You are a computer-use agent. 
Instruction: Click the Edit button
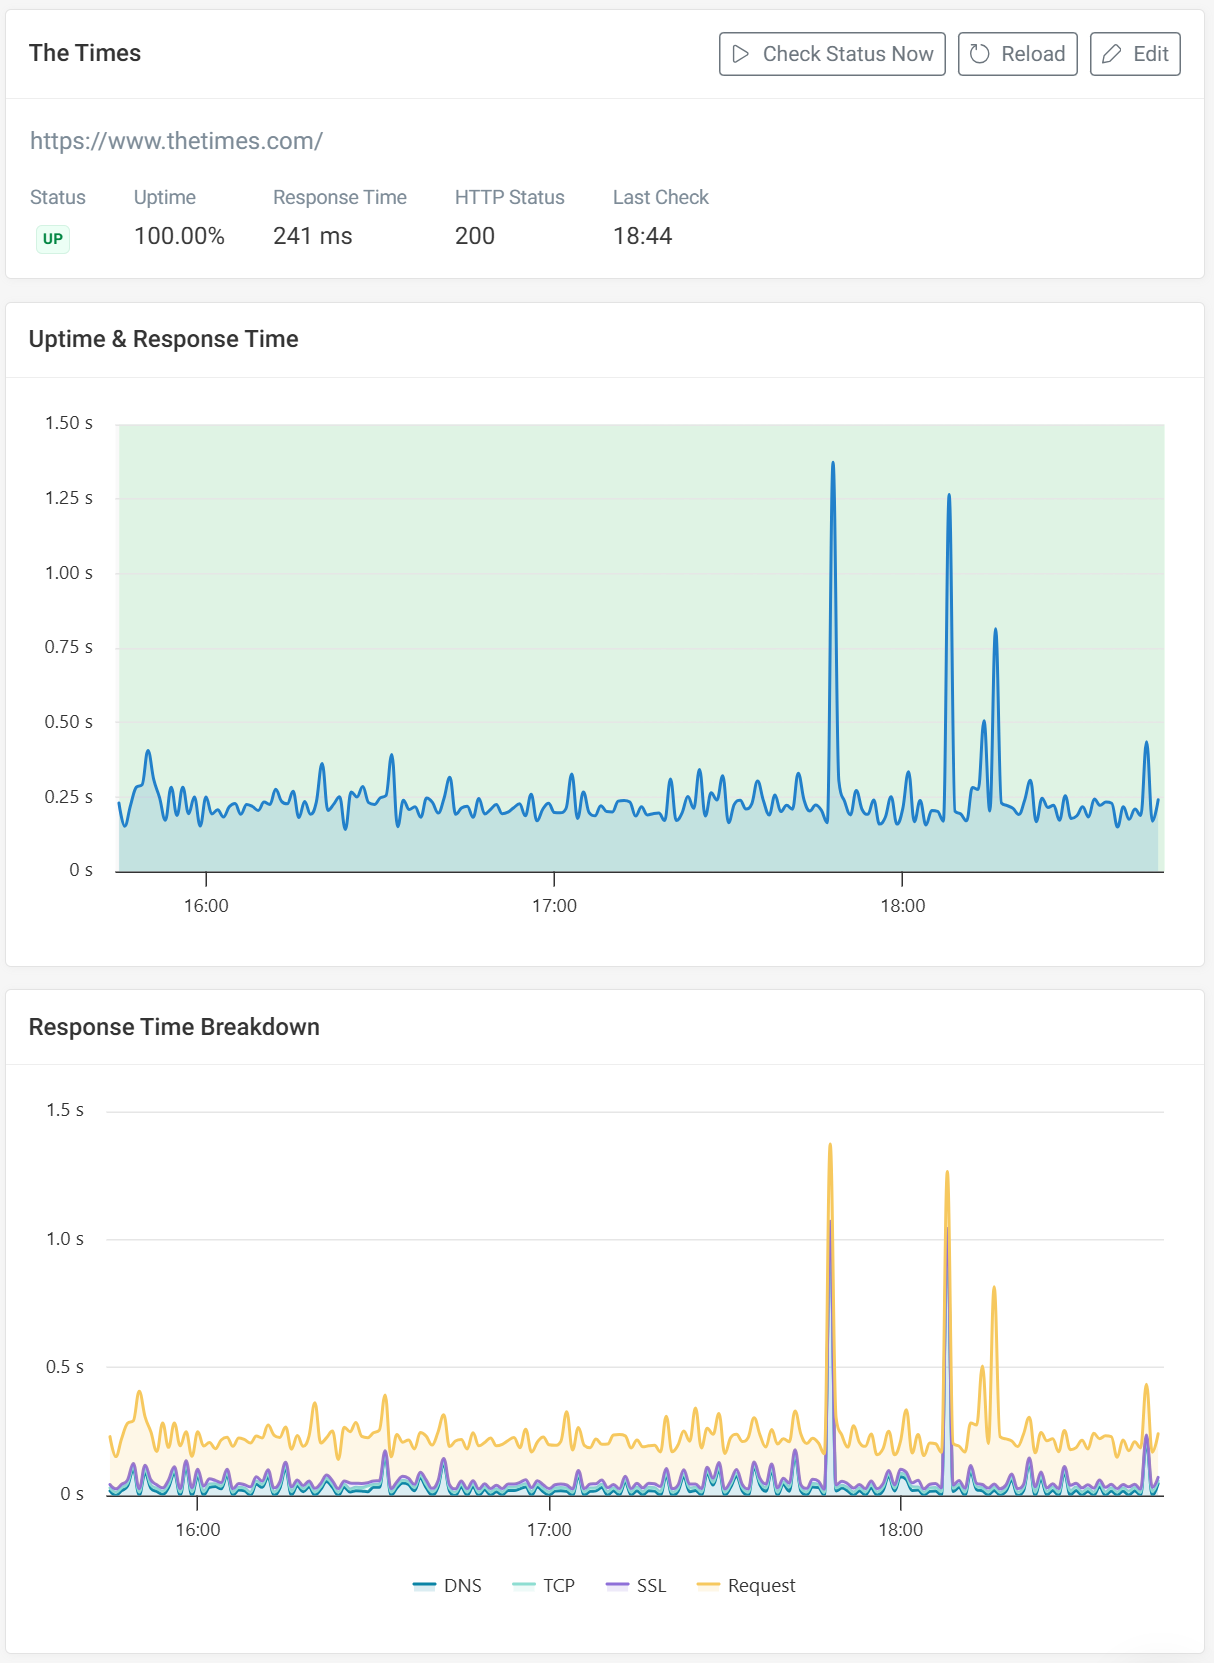click(1135, 54)
